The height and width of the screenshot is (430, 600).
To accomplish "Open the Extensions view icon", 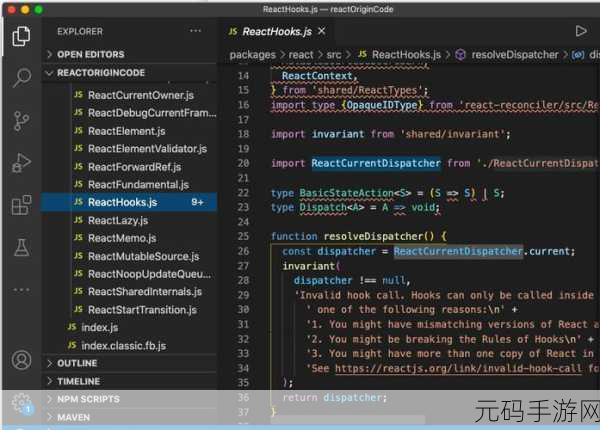I will pyautogui.click(x=21, y=205).
